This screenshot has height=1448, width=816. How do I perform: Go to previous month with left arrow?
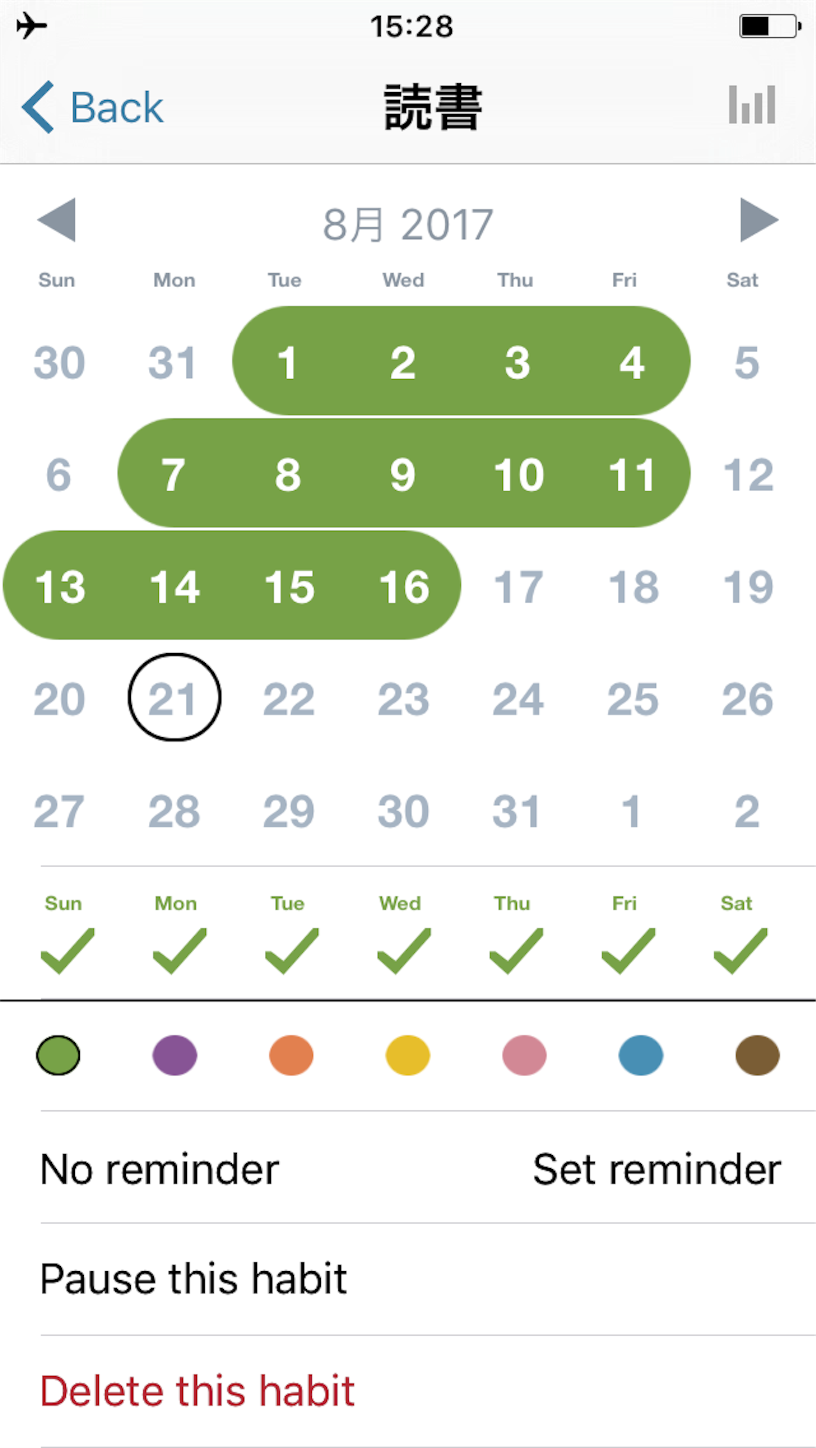pos(56,220)
